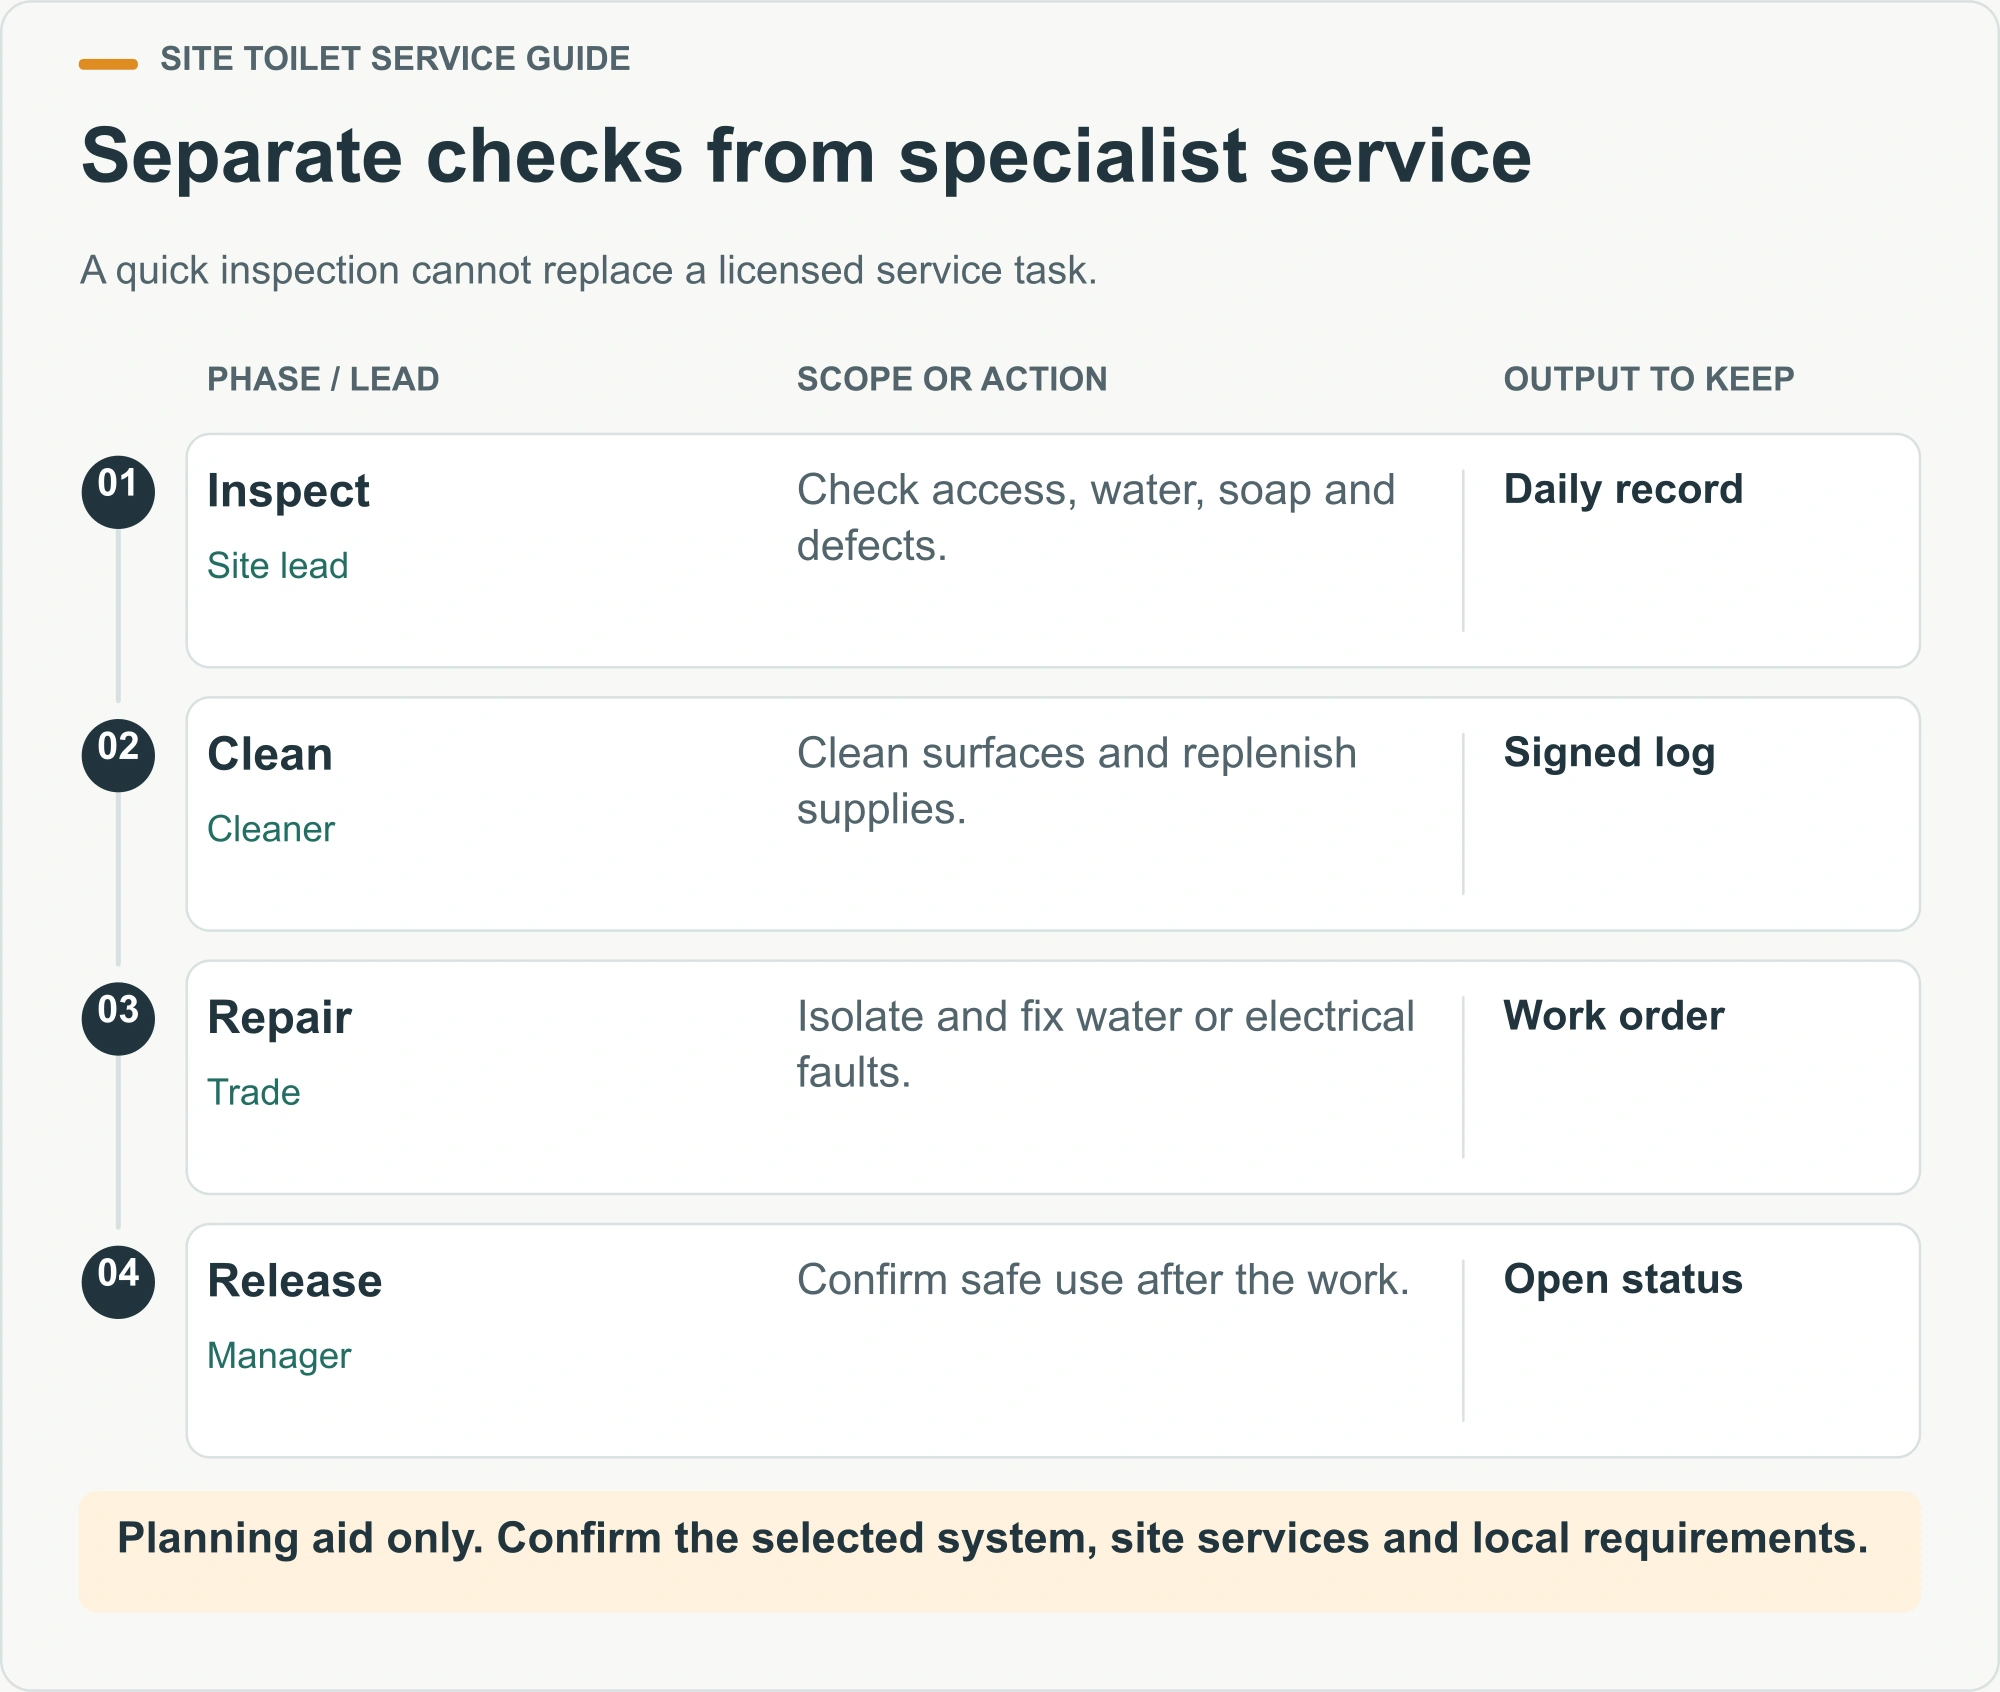Click the "OUTPUT TO KEEP" column header

pyautogui.click(x=1649, y=379)
